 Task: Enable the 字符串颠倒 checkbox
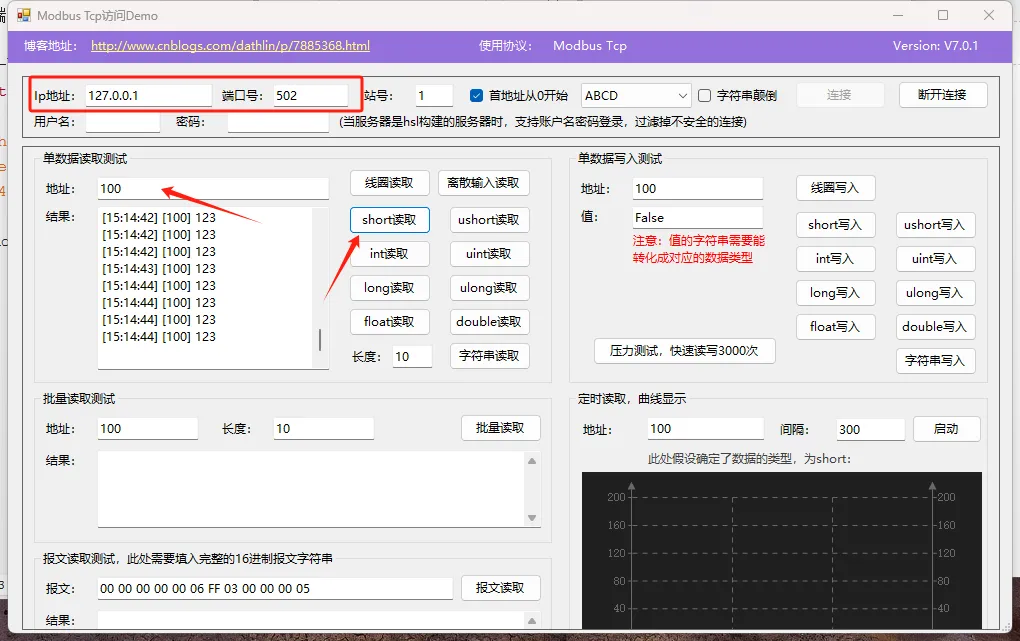coord(704,96)
